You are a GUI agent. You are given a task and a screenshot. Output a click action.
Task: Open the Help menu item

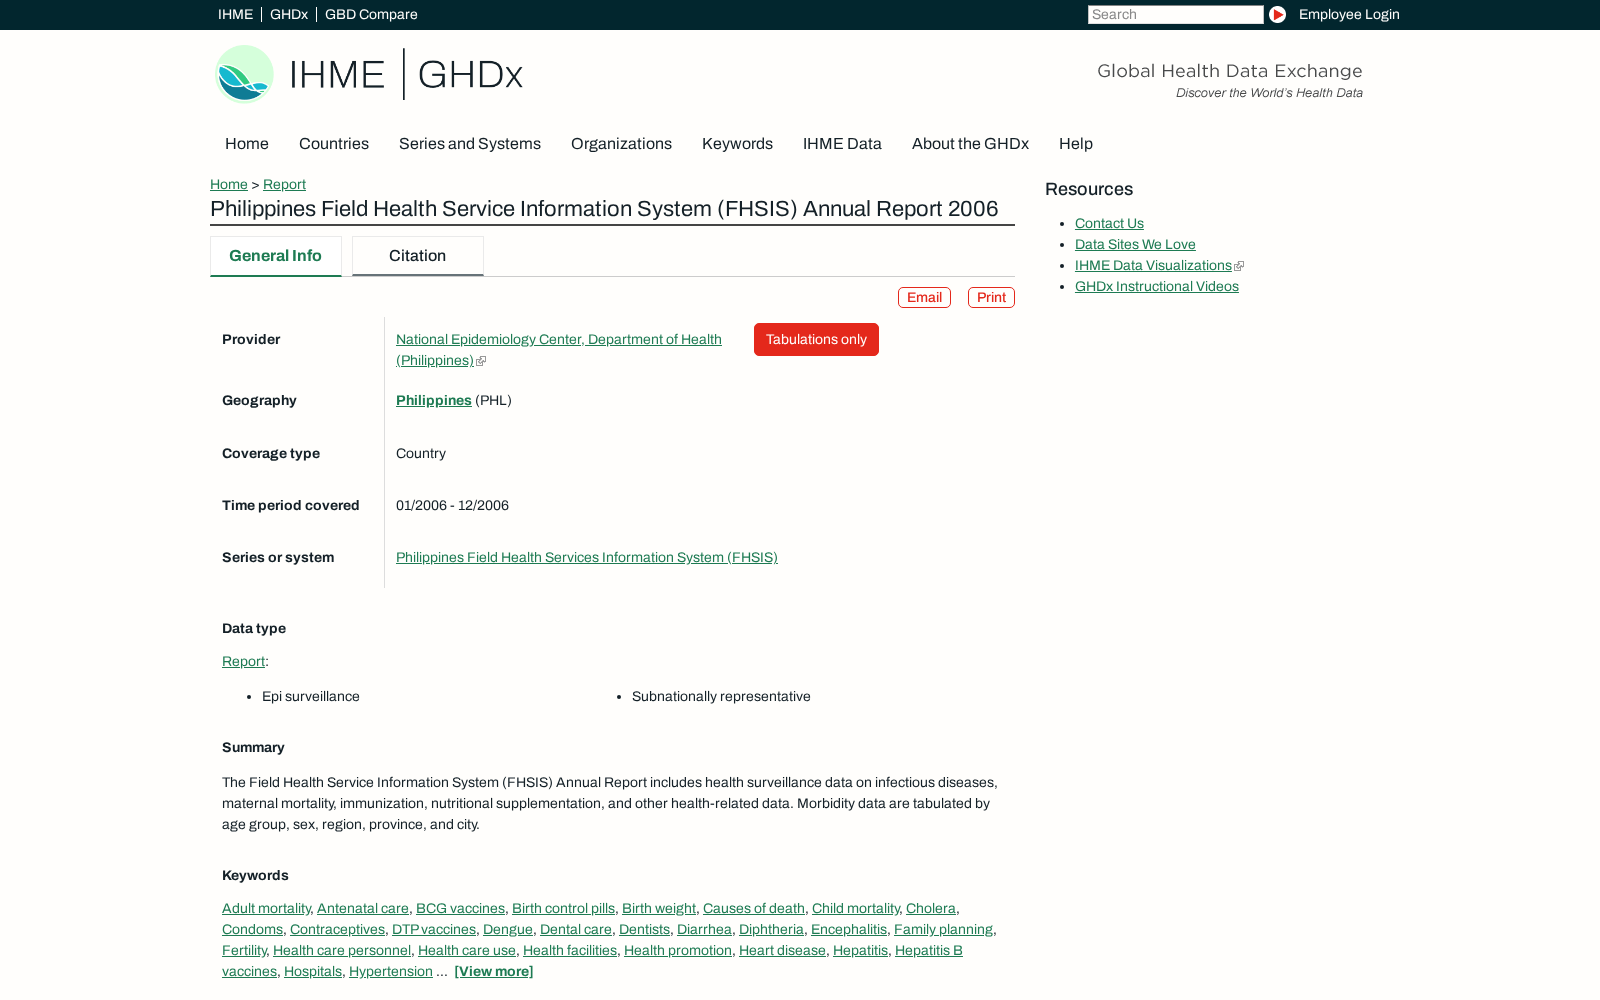tap(1076, 144)
